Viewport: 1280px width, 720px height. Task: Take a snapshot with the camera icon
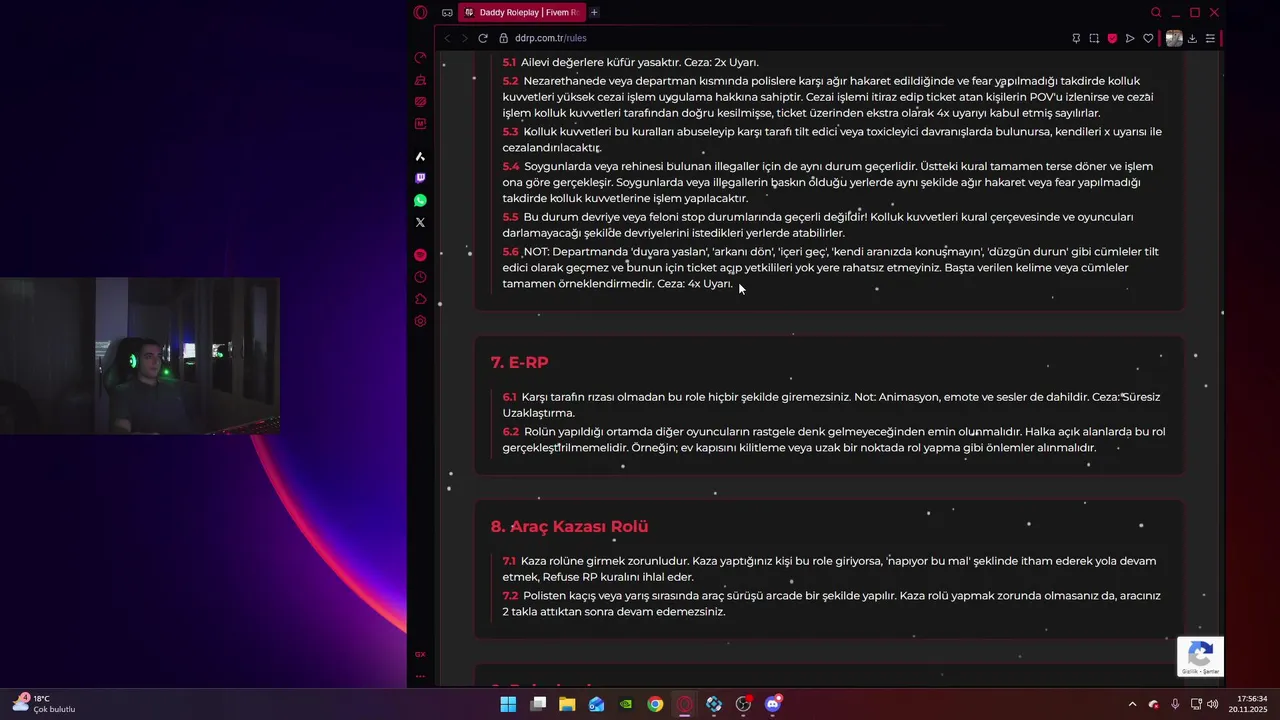pyautogui.click(x=1094, y=38)
